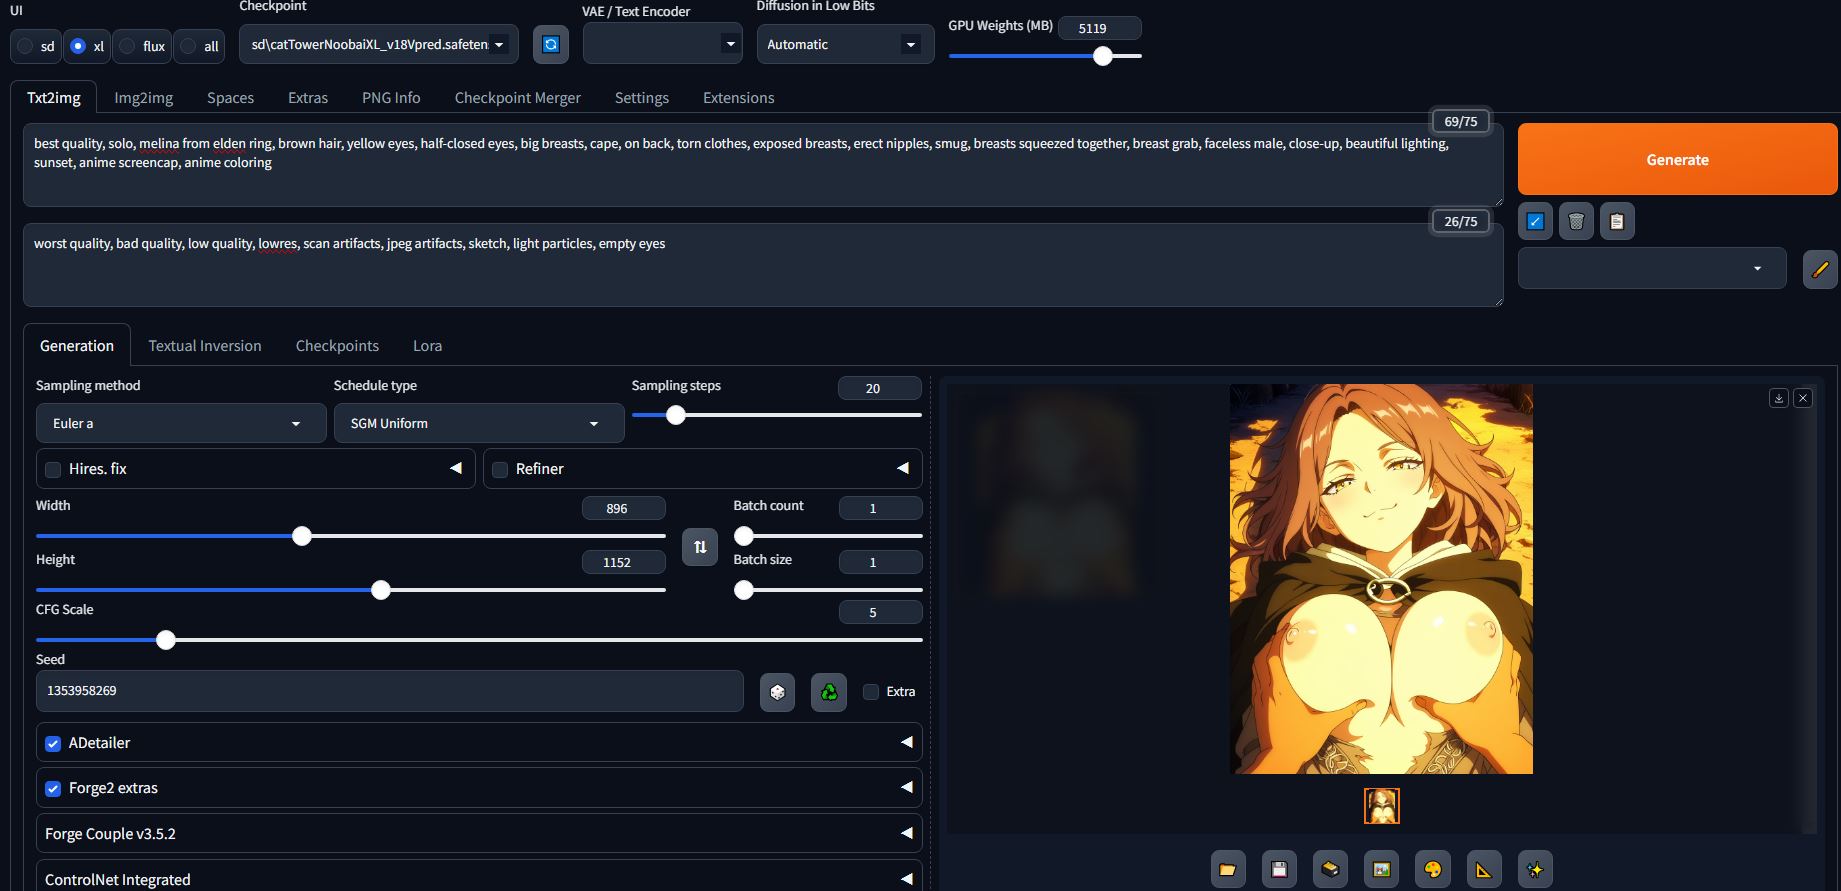Enable the Refiner checkbox
1841x891 pixels.
(500, 469)
